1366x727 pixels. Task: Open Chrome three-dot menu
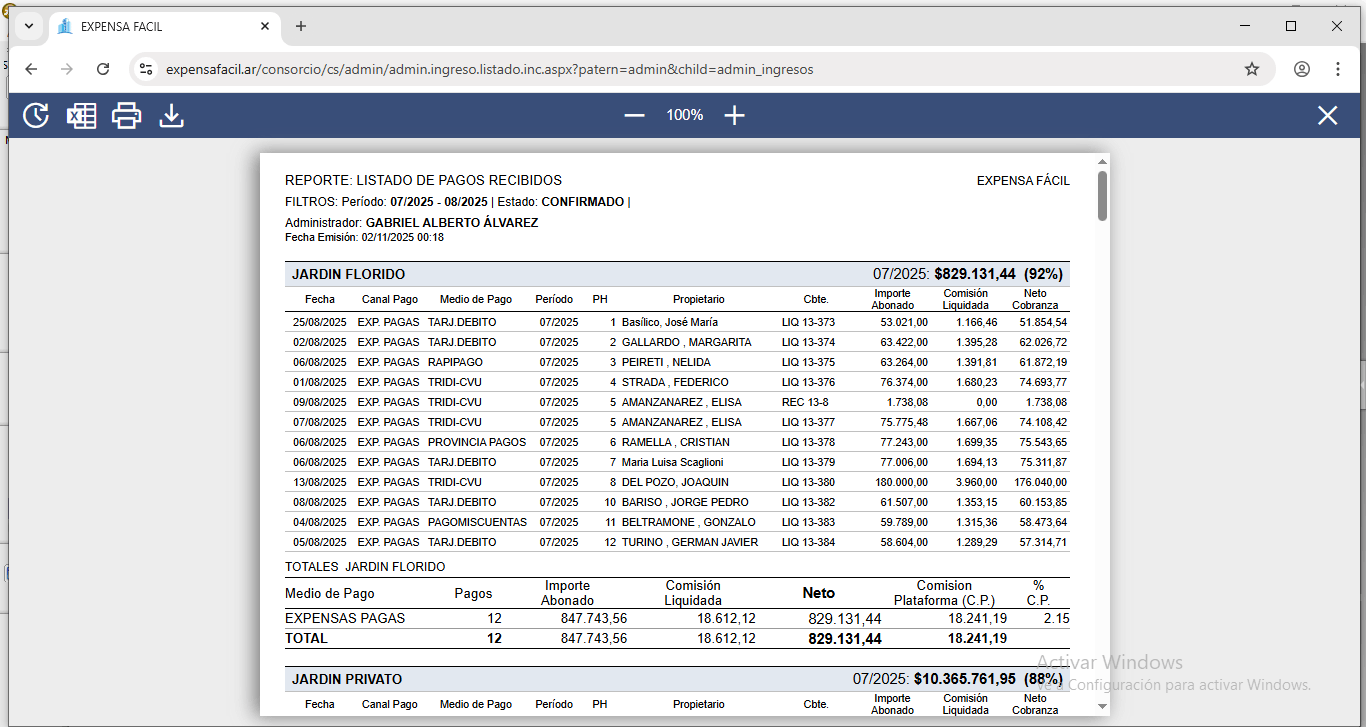1338,69
